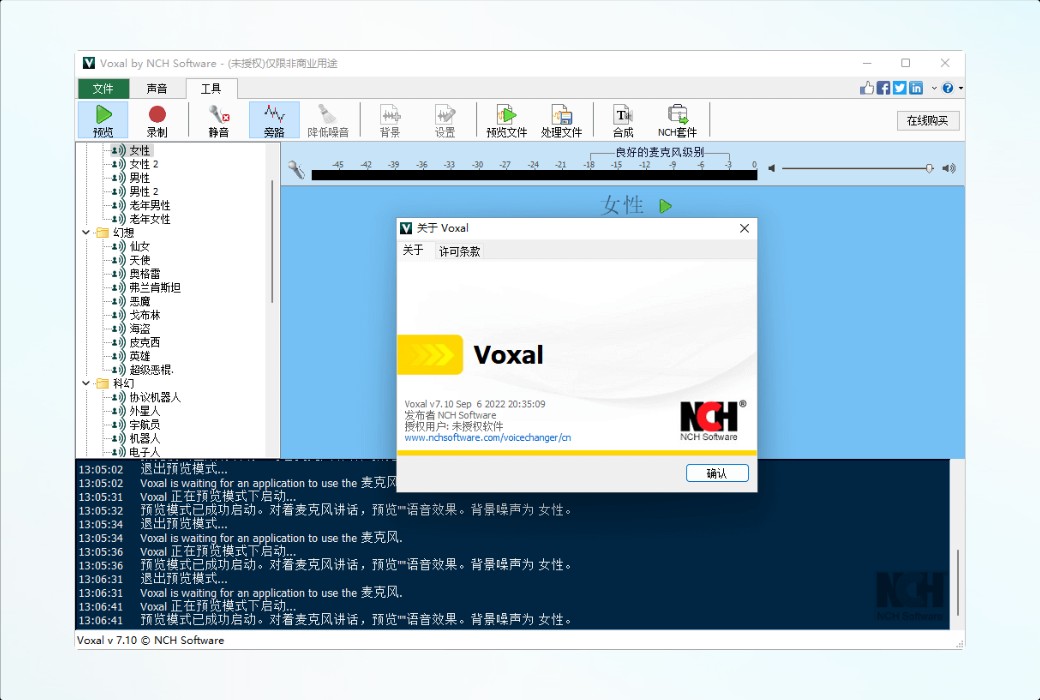The width and height of the screenshot is (1040, 700).
Task: Select the 机器人 voice
Action: [145, 439]
